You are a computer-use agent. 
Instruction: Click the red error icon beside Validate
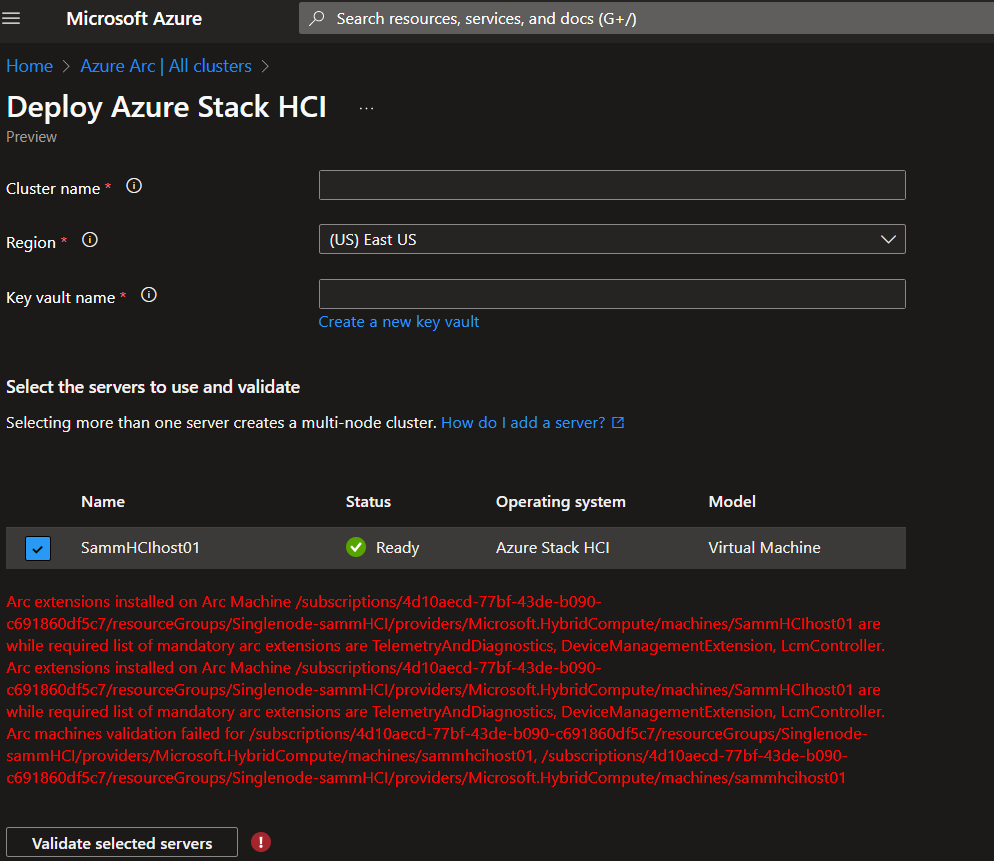260,842
